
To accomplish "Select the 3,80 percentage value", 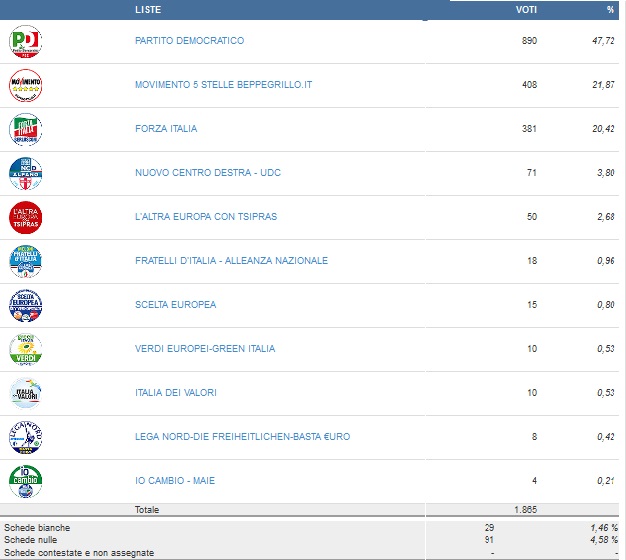I will (x=606, y=172).
